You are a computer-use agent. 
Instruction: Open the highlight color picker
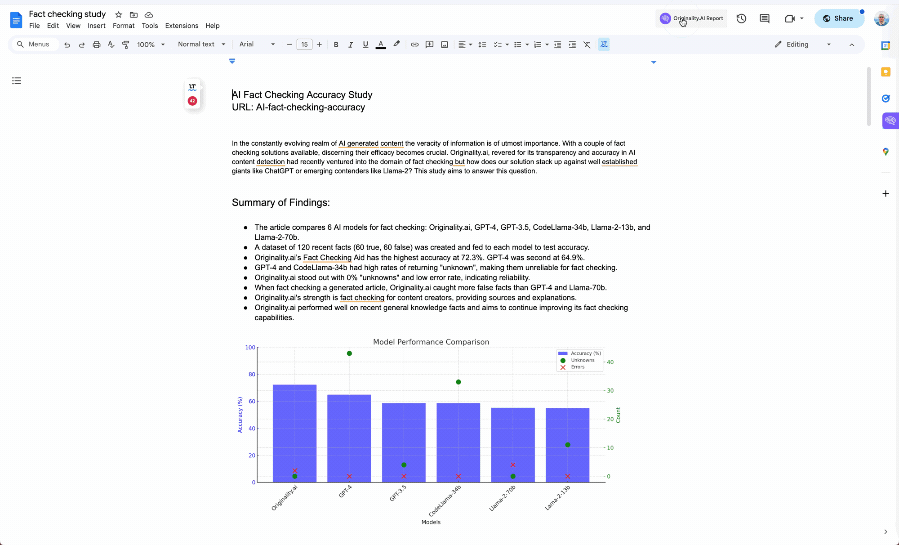396,45
